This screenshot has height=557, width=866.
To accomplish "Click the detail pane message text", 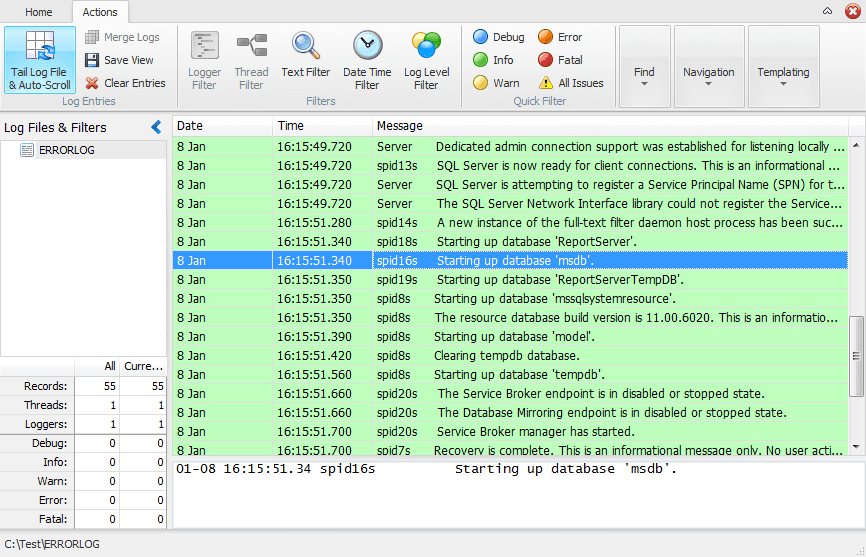I will [426, 469].
